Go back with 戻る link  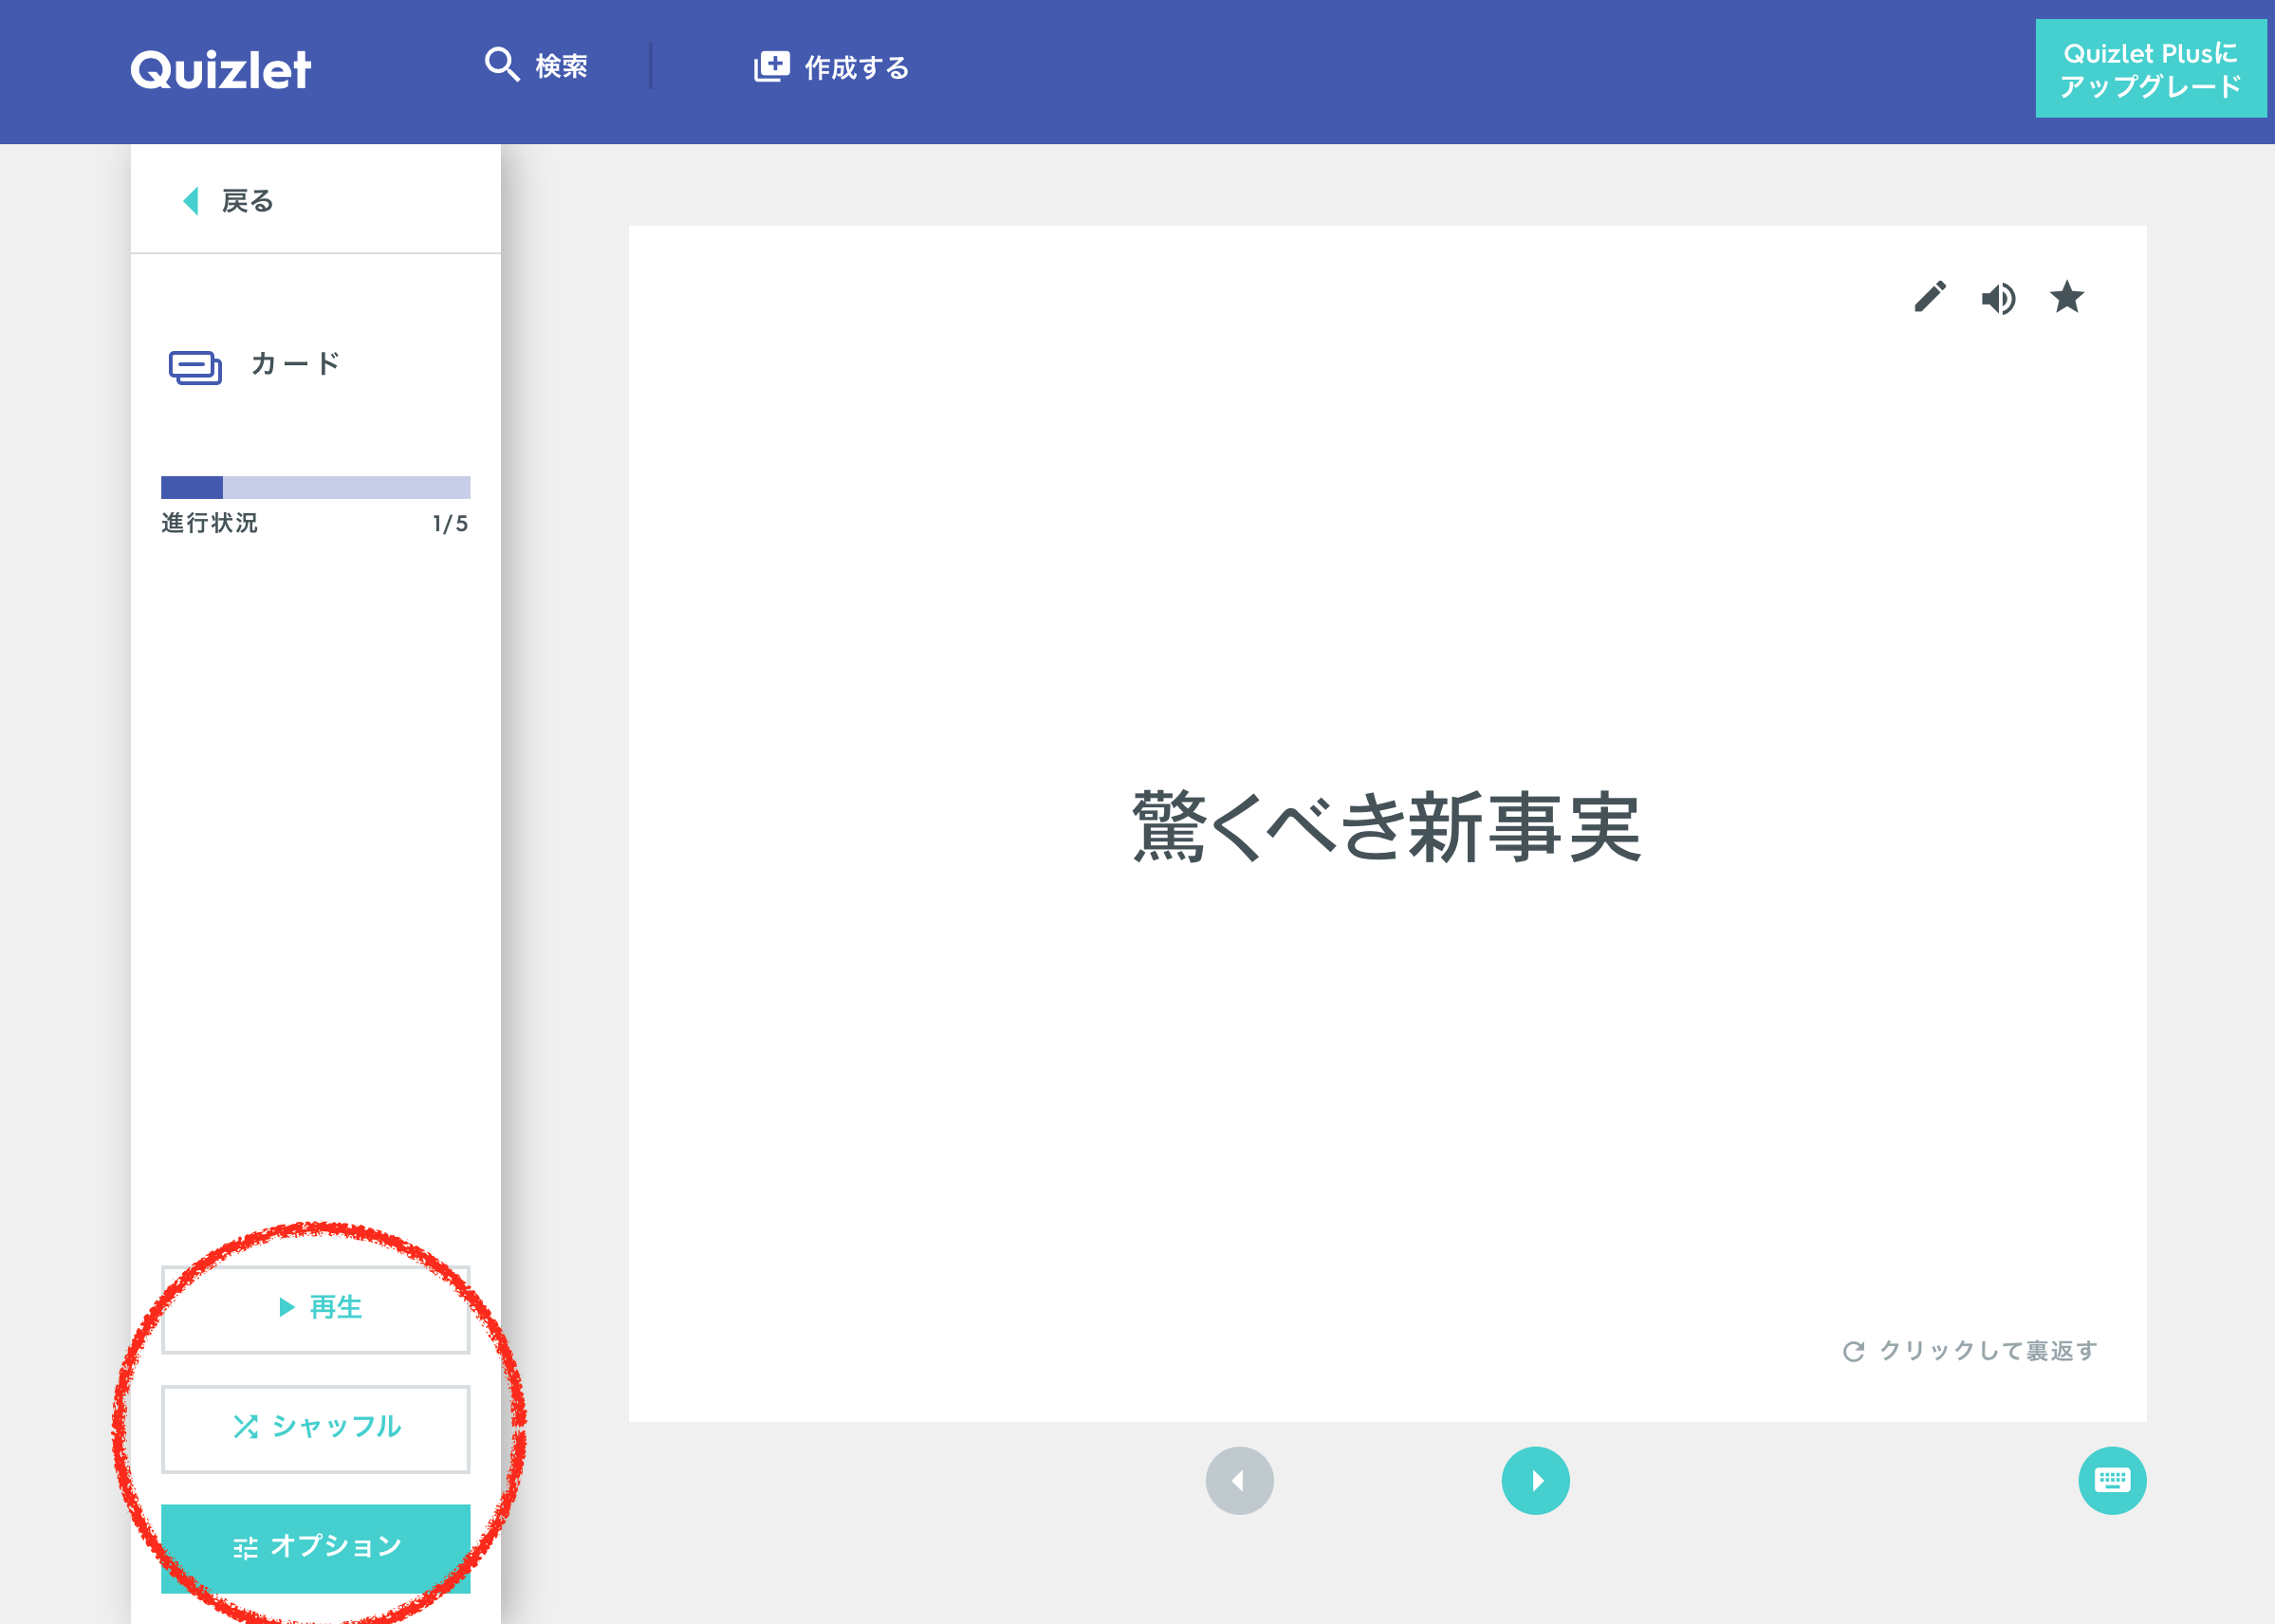point(247,201)
